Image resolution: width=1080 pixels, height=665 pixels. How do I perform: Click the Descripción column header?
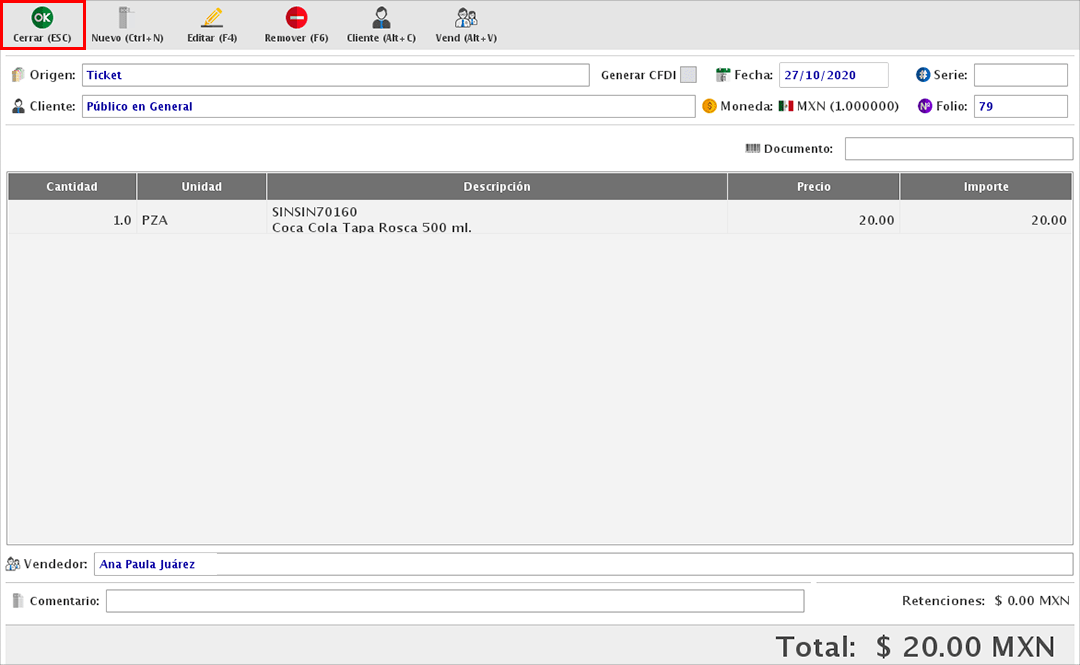point(496,187)
